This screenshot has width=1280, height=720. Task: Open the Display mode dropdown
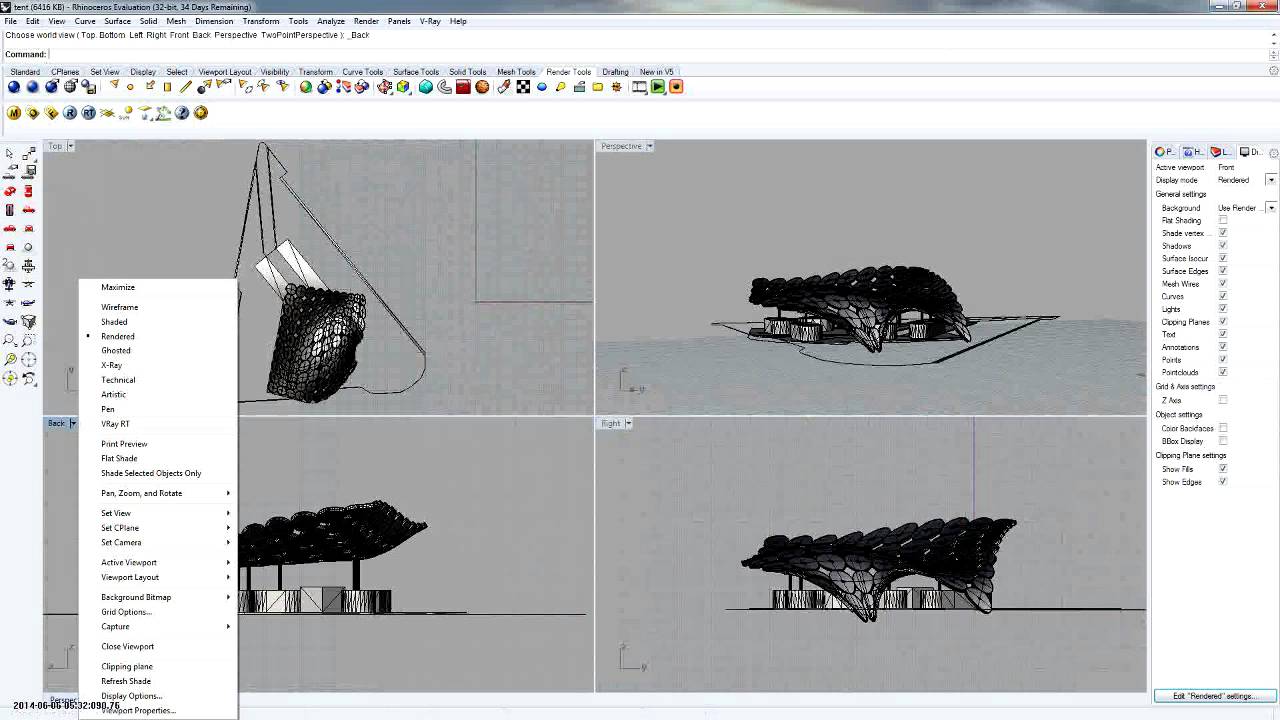pos(1271,180)
